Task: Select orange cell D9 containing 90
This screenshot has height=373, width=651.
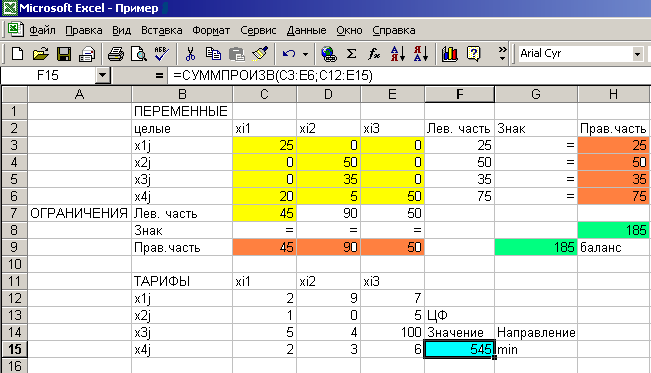Action: click(328, 247)
